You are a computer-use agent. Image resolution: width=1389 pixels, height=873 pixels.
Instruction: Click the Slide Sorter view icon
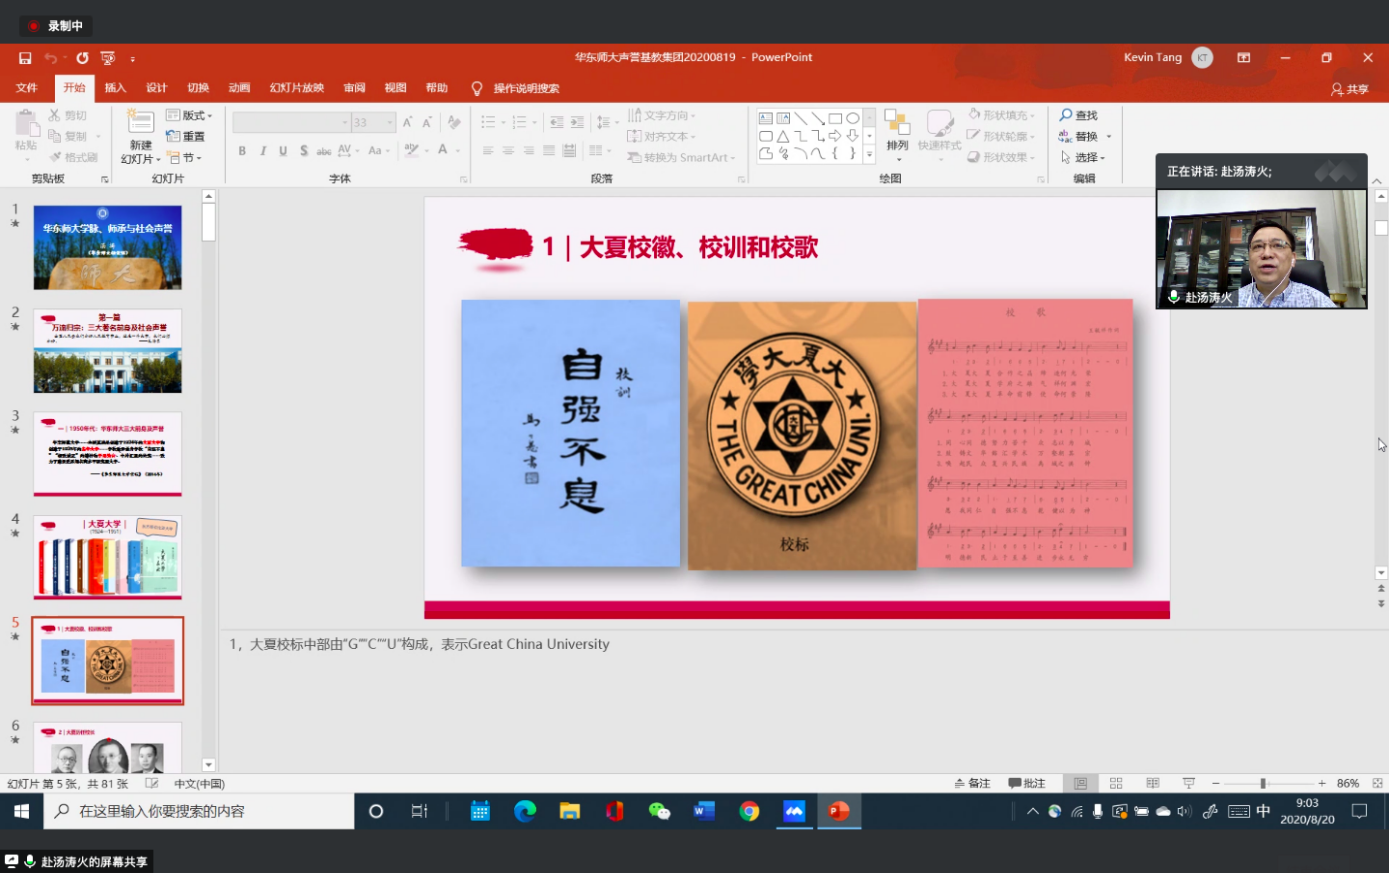pos(1116,783)
